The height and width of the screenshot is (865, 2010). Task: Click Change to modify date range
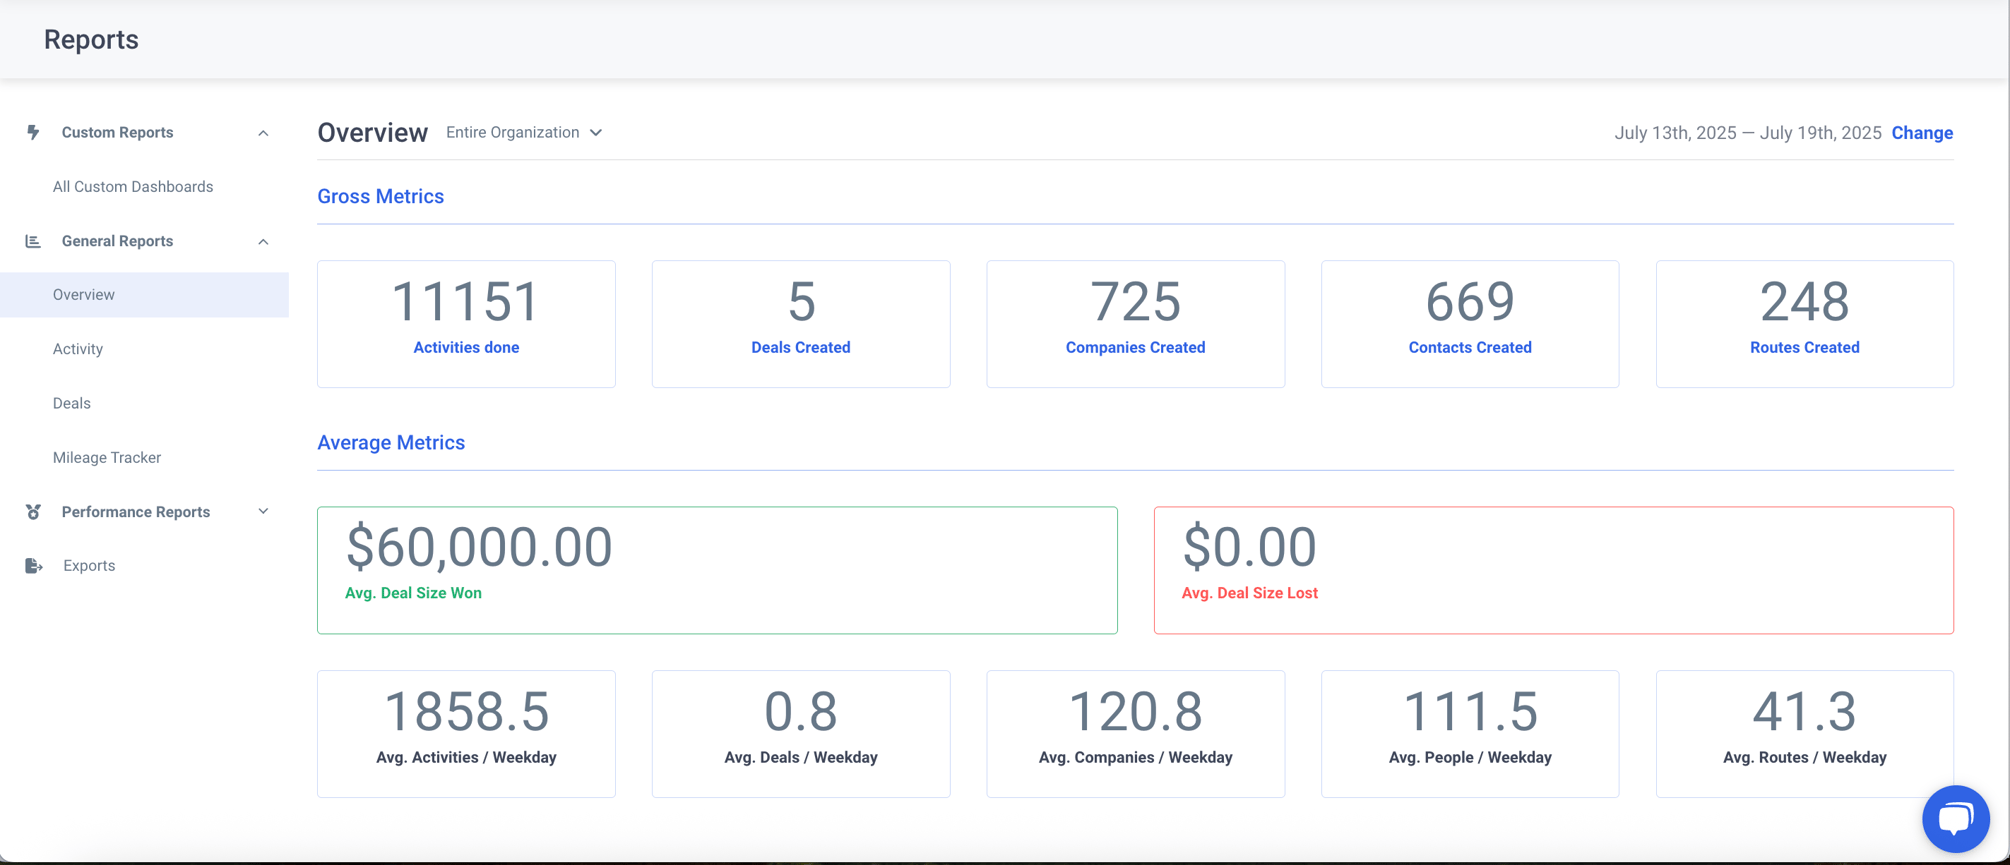click(x=1922, y=133)
